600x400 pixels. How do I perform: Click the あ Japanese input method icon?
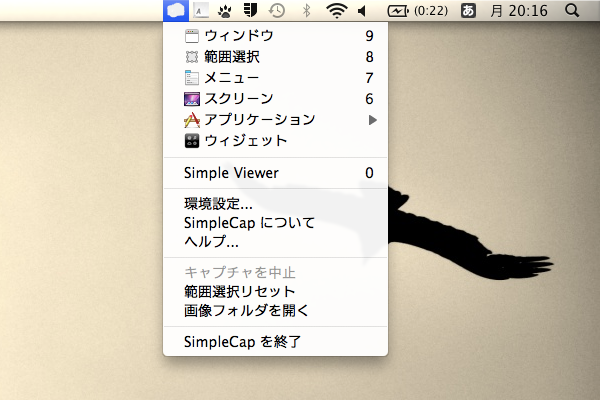[468, 10]
